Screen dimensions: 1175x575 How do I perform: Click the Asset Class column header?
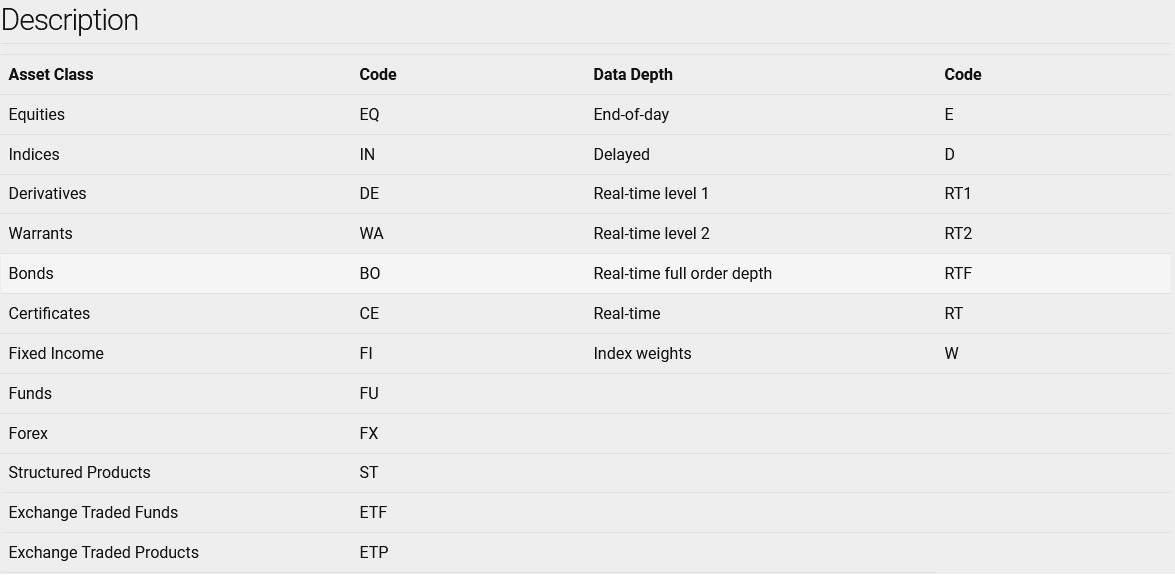(x=51, y=74)
